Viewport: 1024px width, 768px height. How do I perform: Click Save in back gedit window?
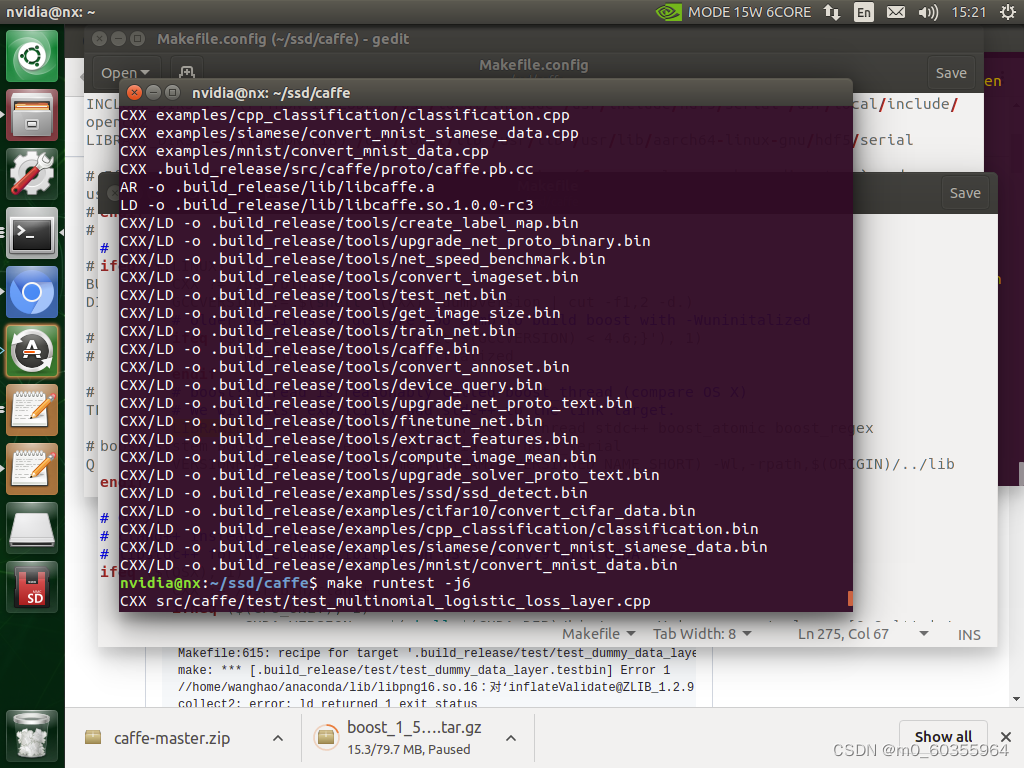(951, 72)
